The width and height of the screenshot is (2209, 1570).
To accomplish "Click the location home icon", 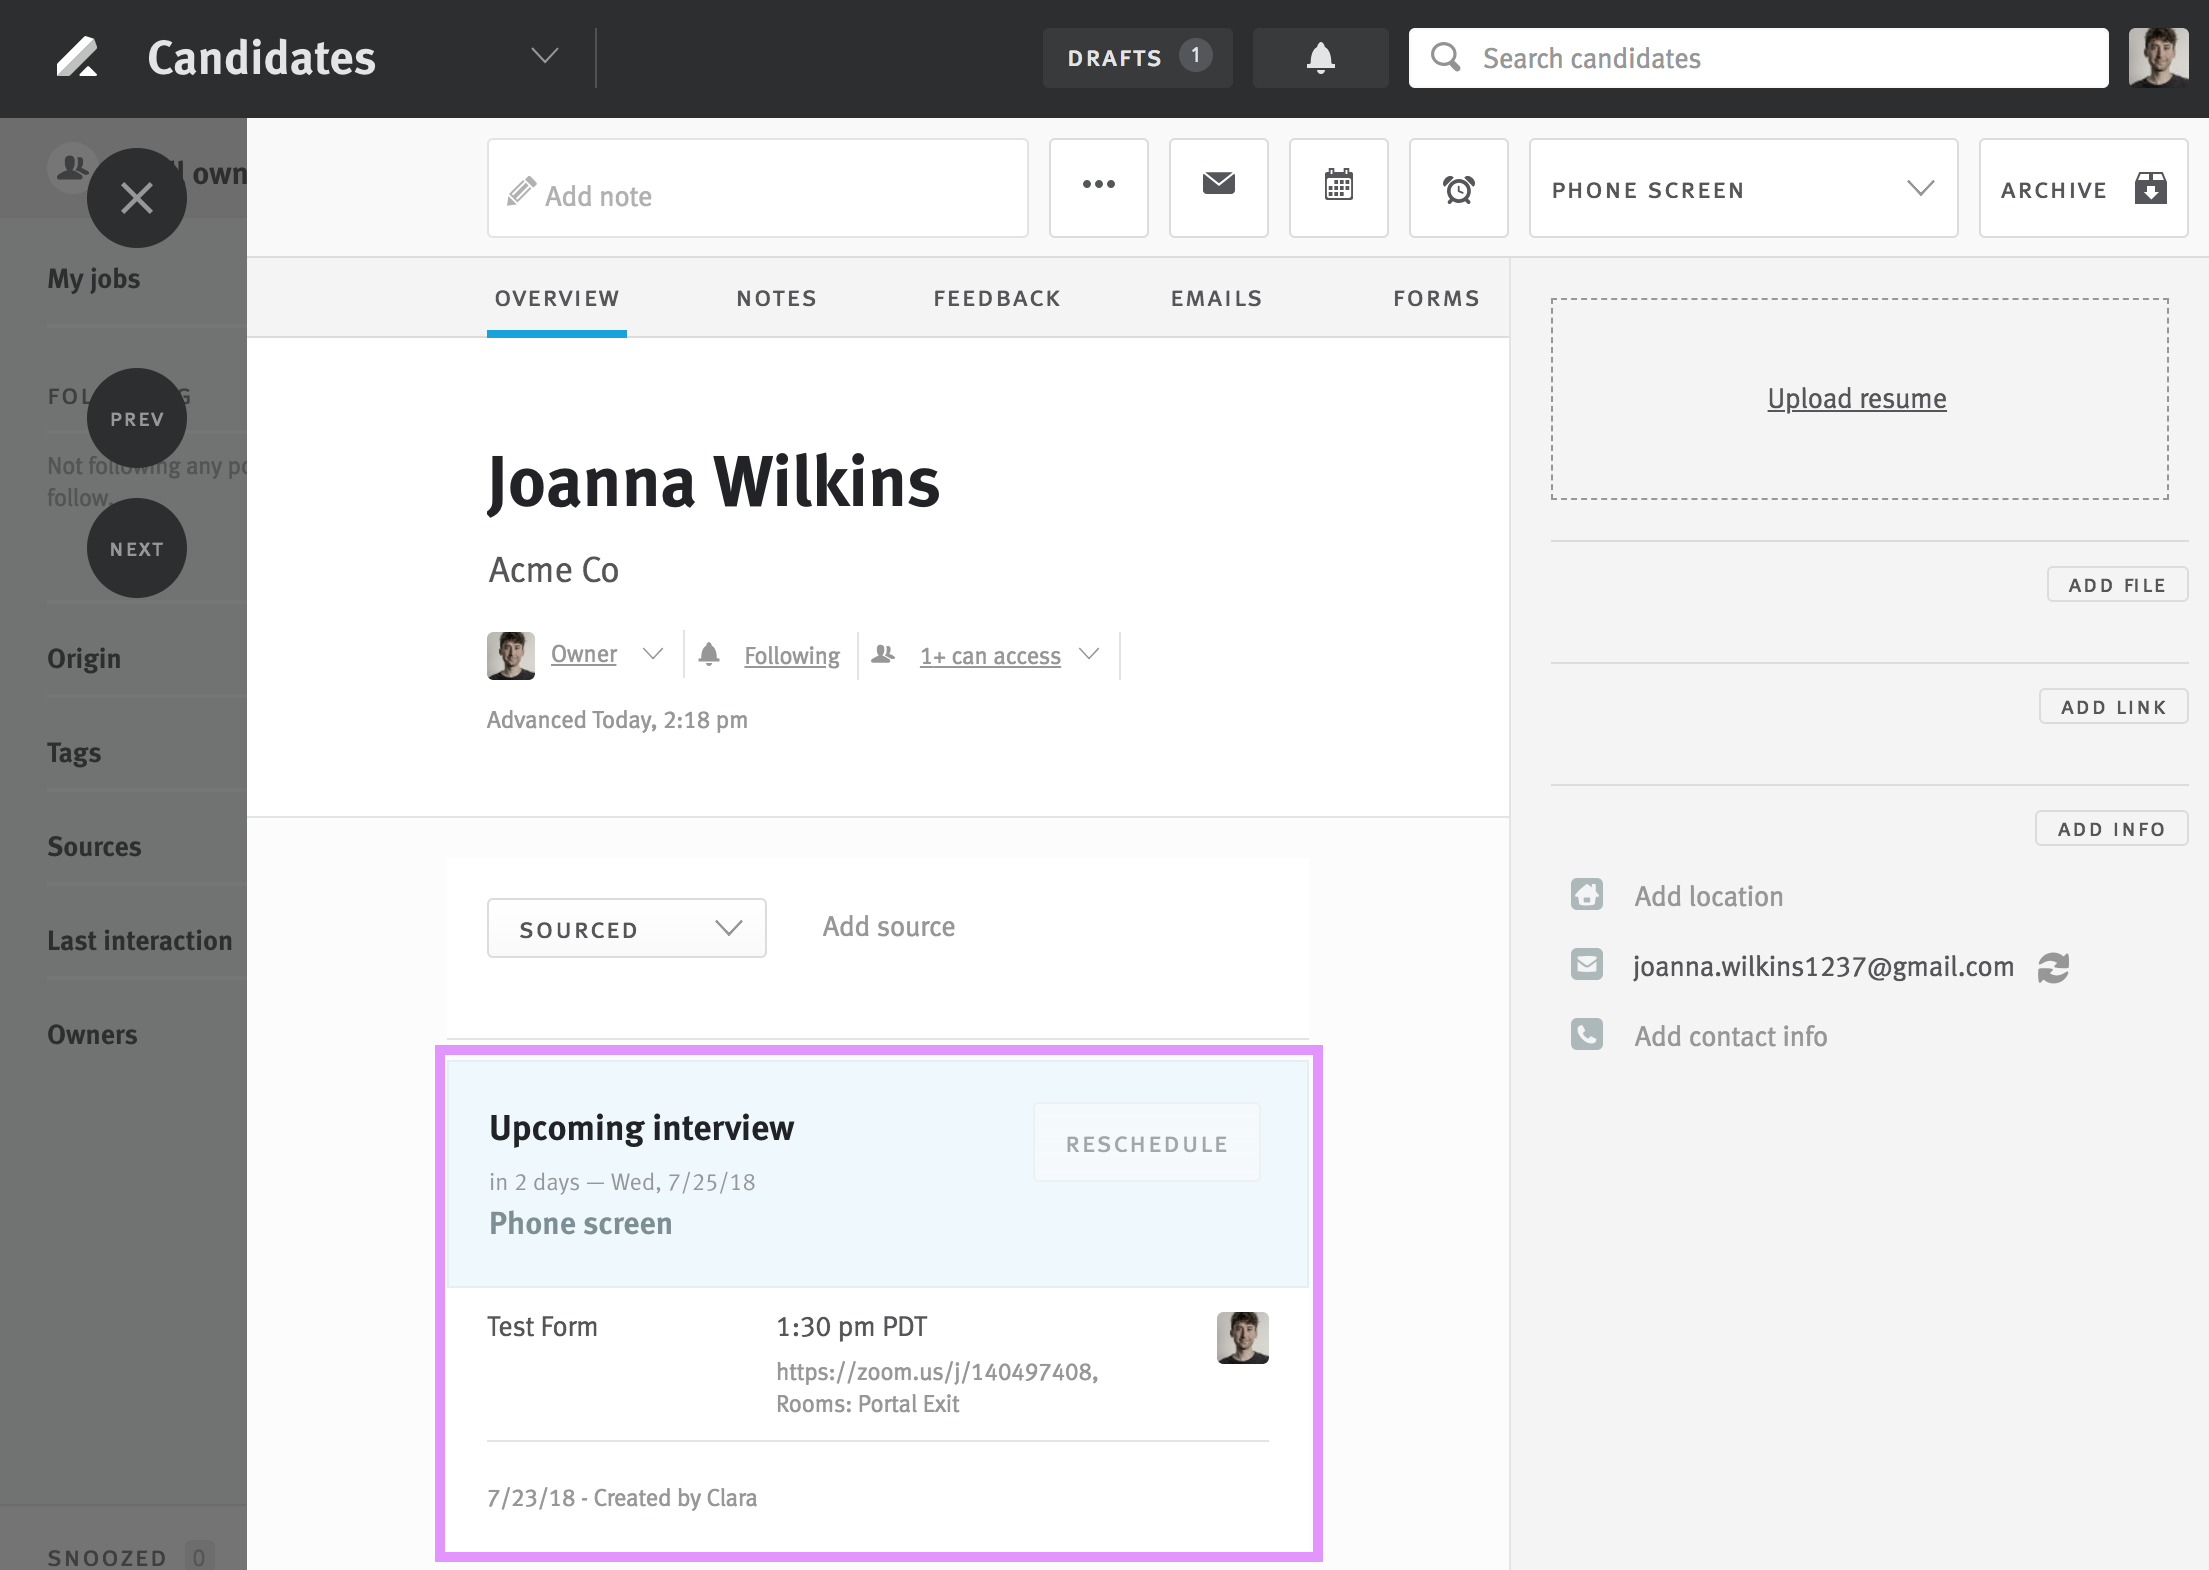I will (1586, 894).
